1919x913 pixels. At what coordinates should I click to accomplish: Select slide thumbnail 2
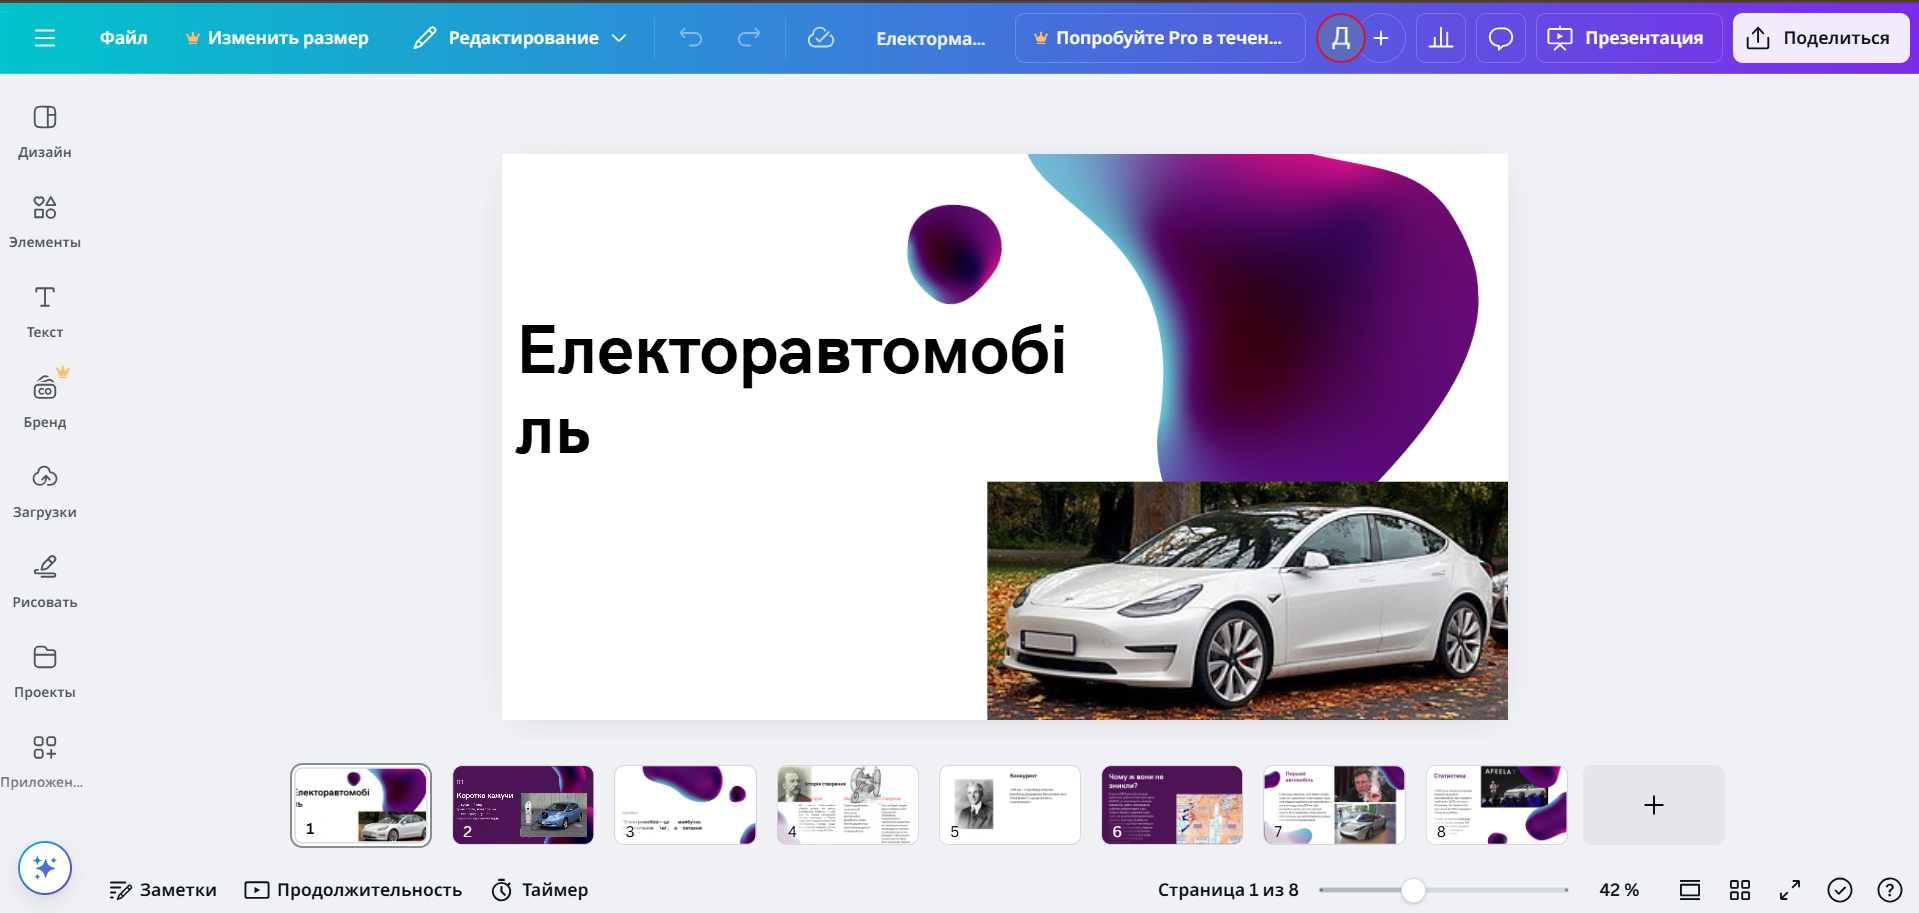pos(523,805)
